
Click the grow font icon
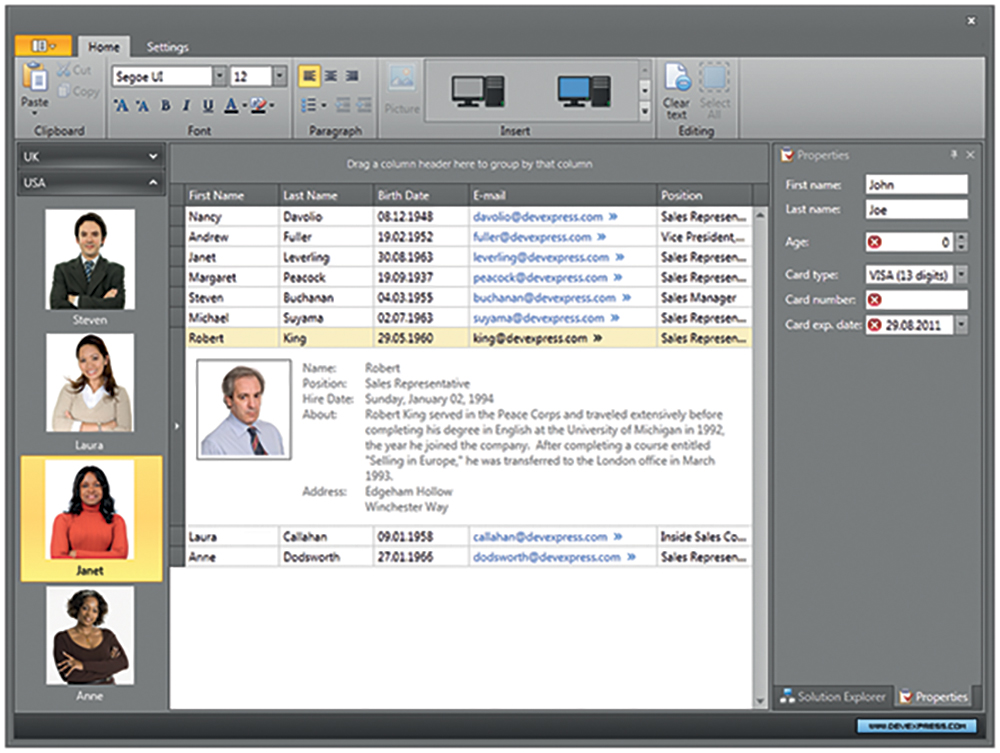(121, 105)
